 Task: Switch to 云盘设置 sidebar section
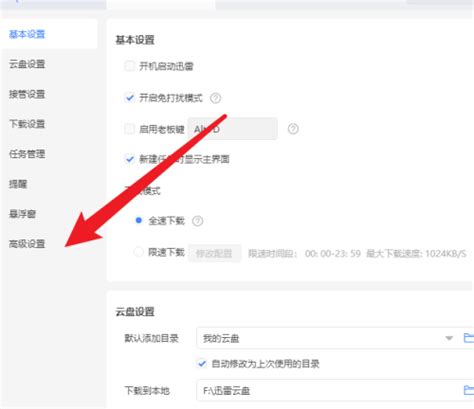tap(27, 64)
